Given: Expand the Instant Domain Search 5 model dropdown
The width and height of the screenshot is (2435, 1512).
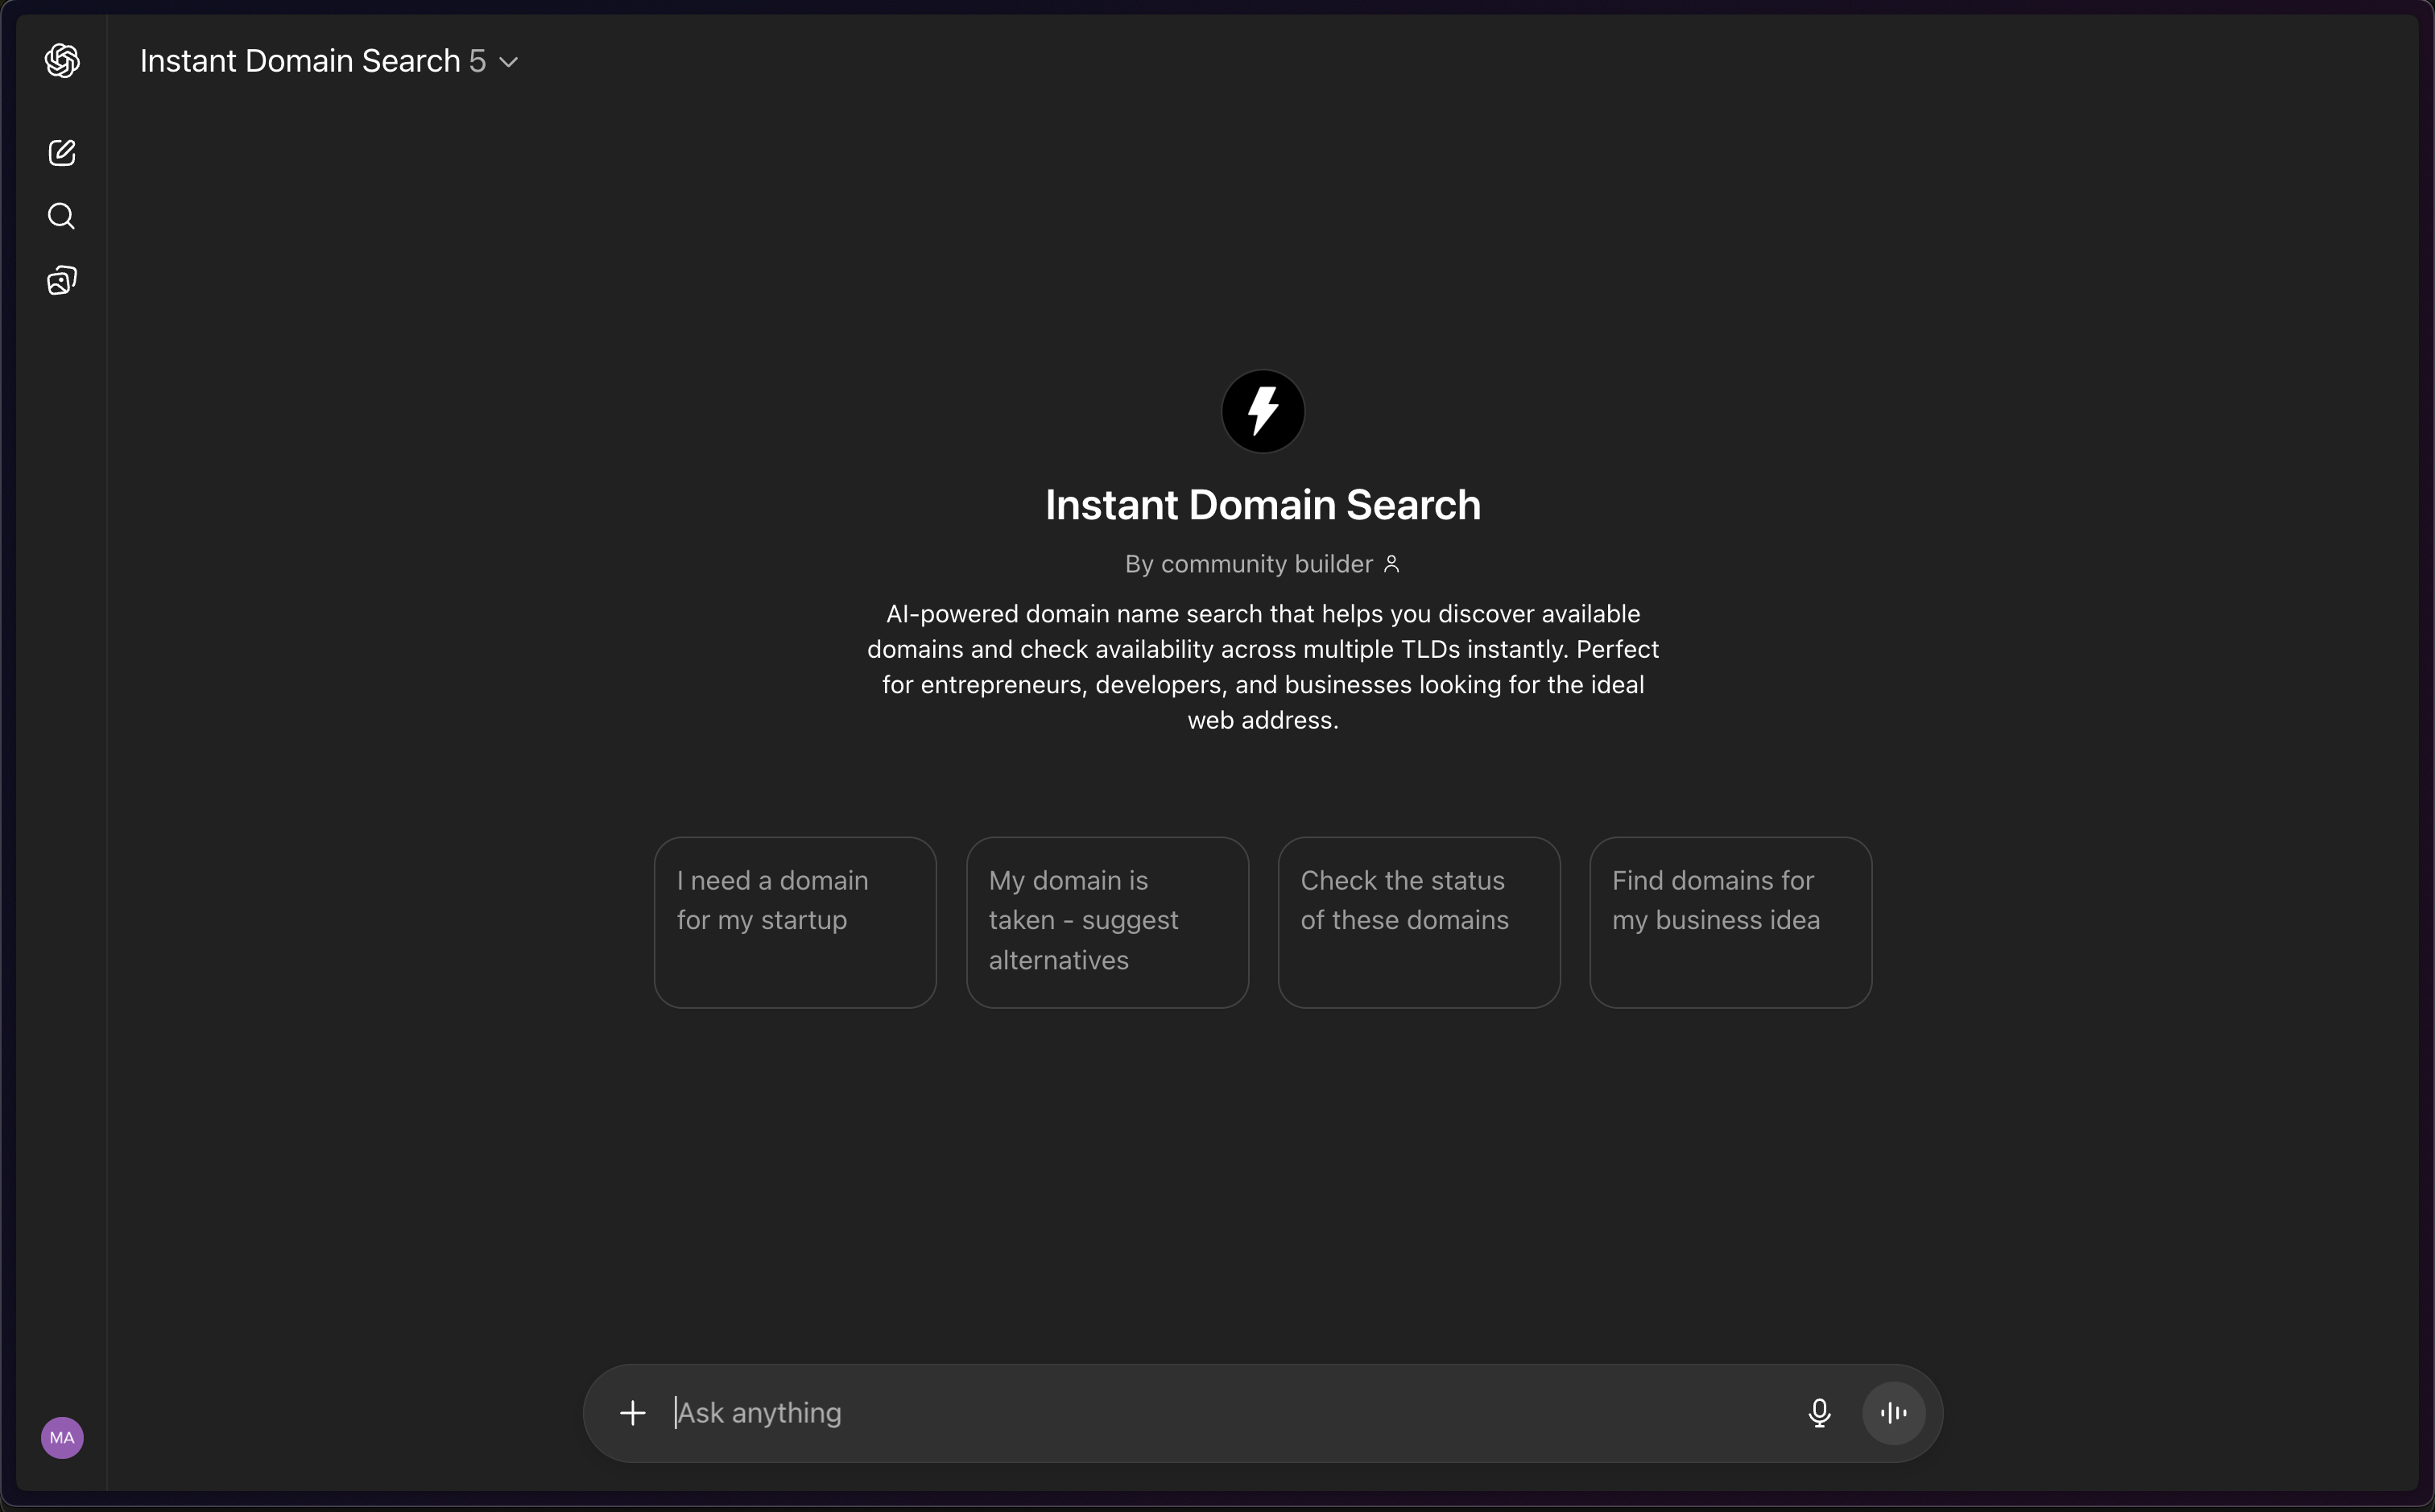Looking at the screenshot, I should tap(329, 61).
